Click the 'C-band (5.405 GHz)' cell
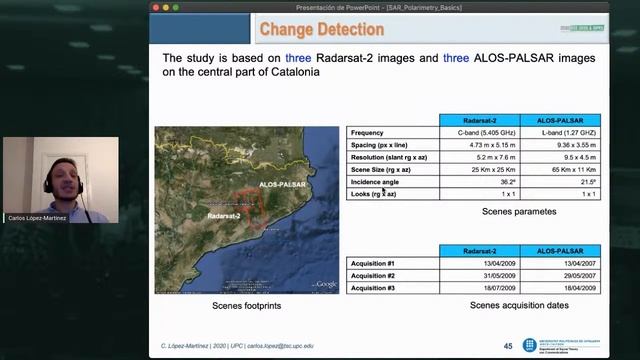 [x=480, y=133]
